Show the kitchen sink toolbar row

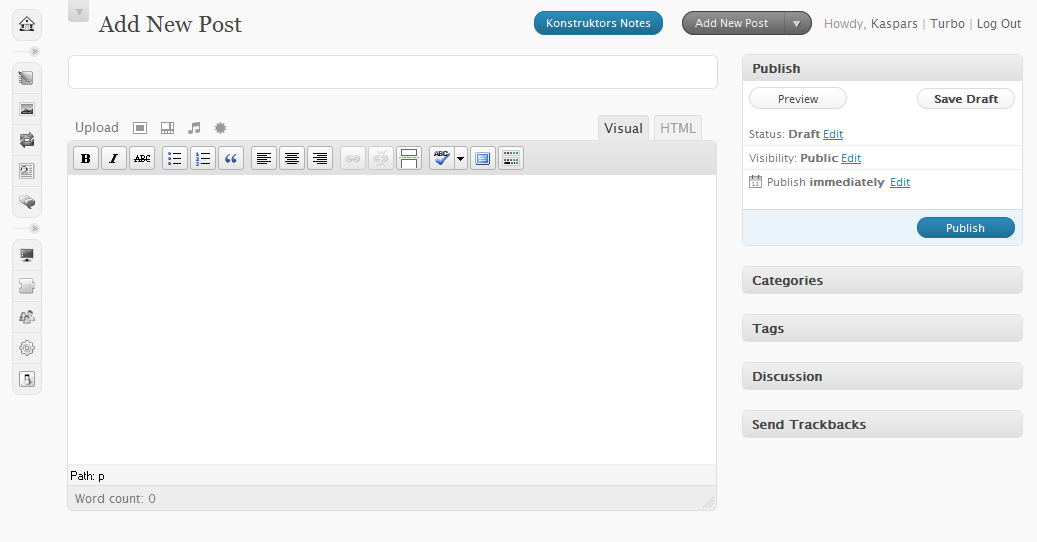coord(511,158)
